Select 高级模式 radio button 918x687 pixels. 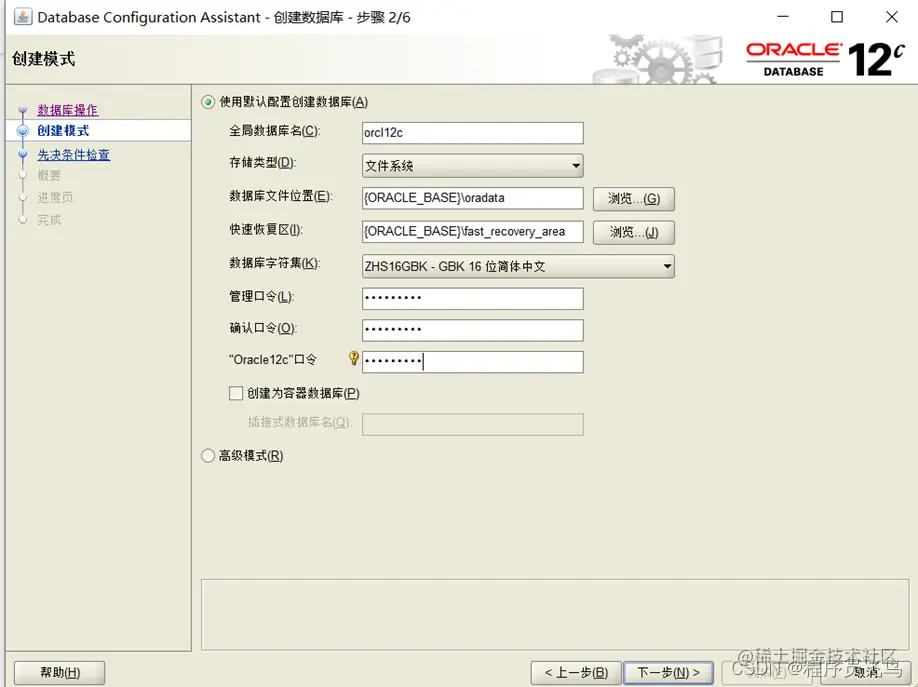pyautogui.click(x=208, y=456)
